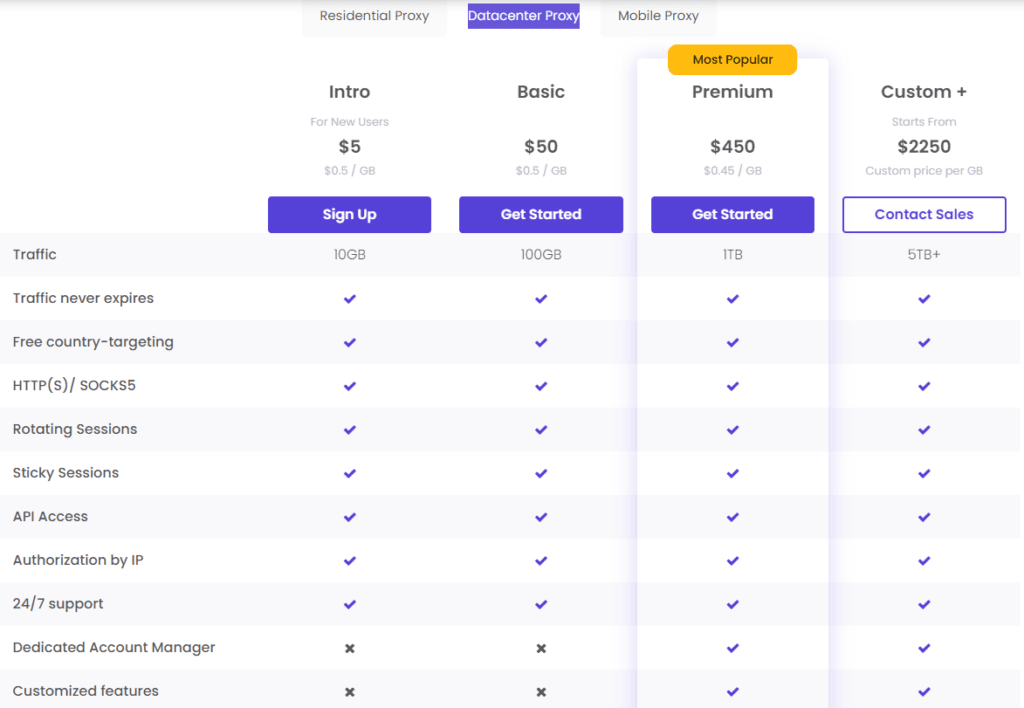Image resolution: width=1024 pixels, height=708 pixels.
Task: Click the 1TB traffic value
Action: (733, 255)
